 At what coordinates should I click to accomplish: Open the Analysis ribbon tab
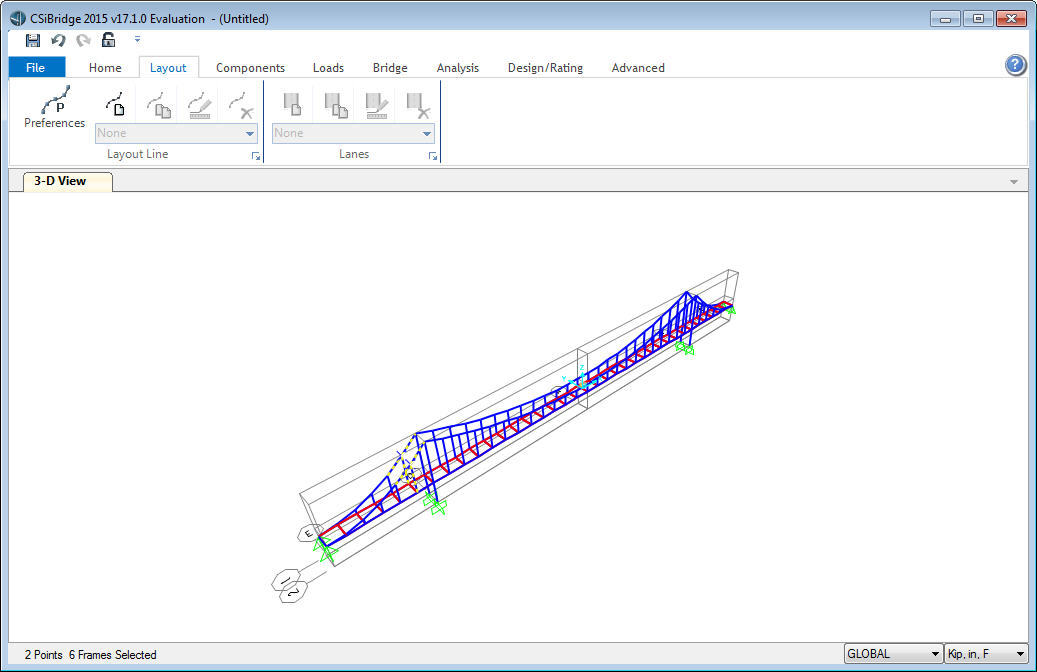(458, 67)
